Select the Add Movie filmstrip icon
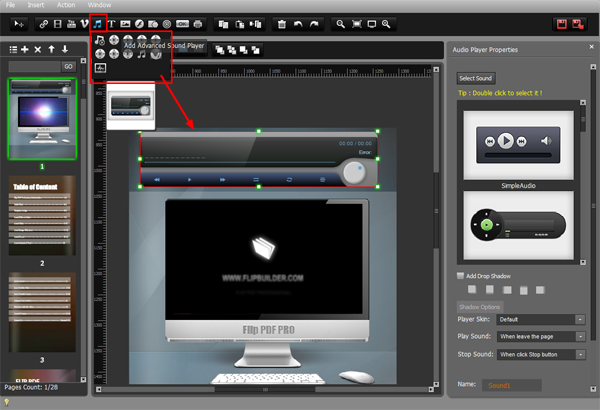Viewport: 600px width, 410px height. click(57, 24)
